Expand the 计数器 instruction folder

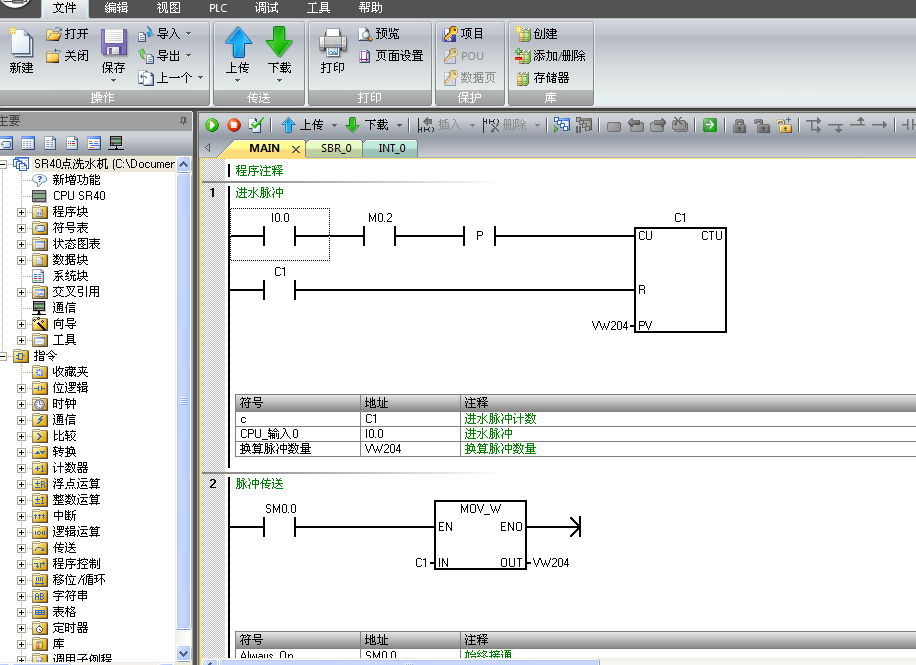[x=21, y=468]
